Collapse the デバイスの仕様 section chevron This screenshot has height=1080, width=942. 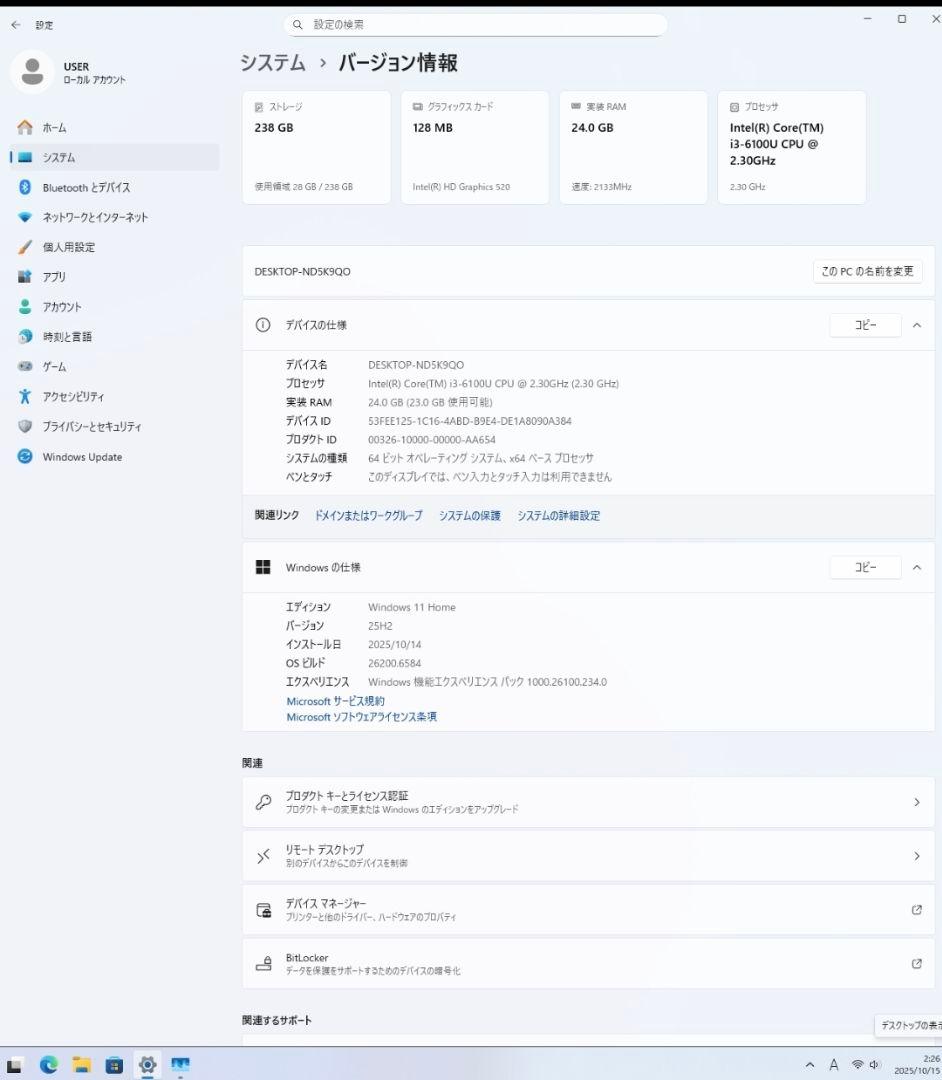(x=916, y=325)
